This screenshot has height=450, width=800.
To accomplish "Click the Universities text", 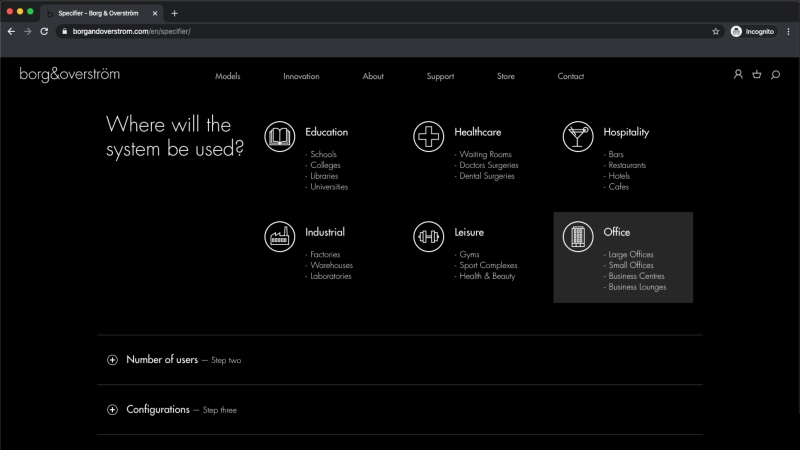I will click(329, 187).
